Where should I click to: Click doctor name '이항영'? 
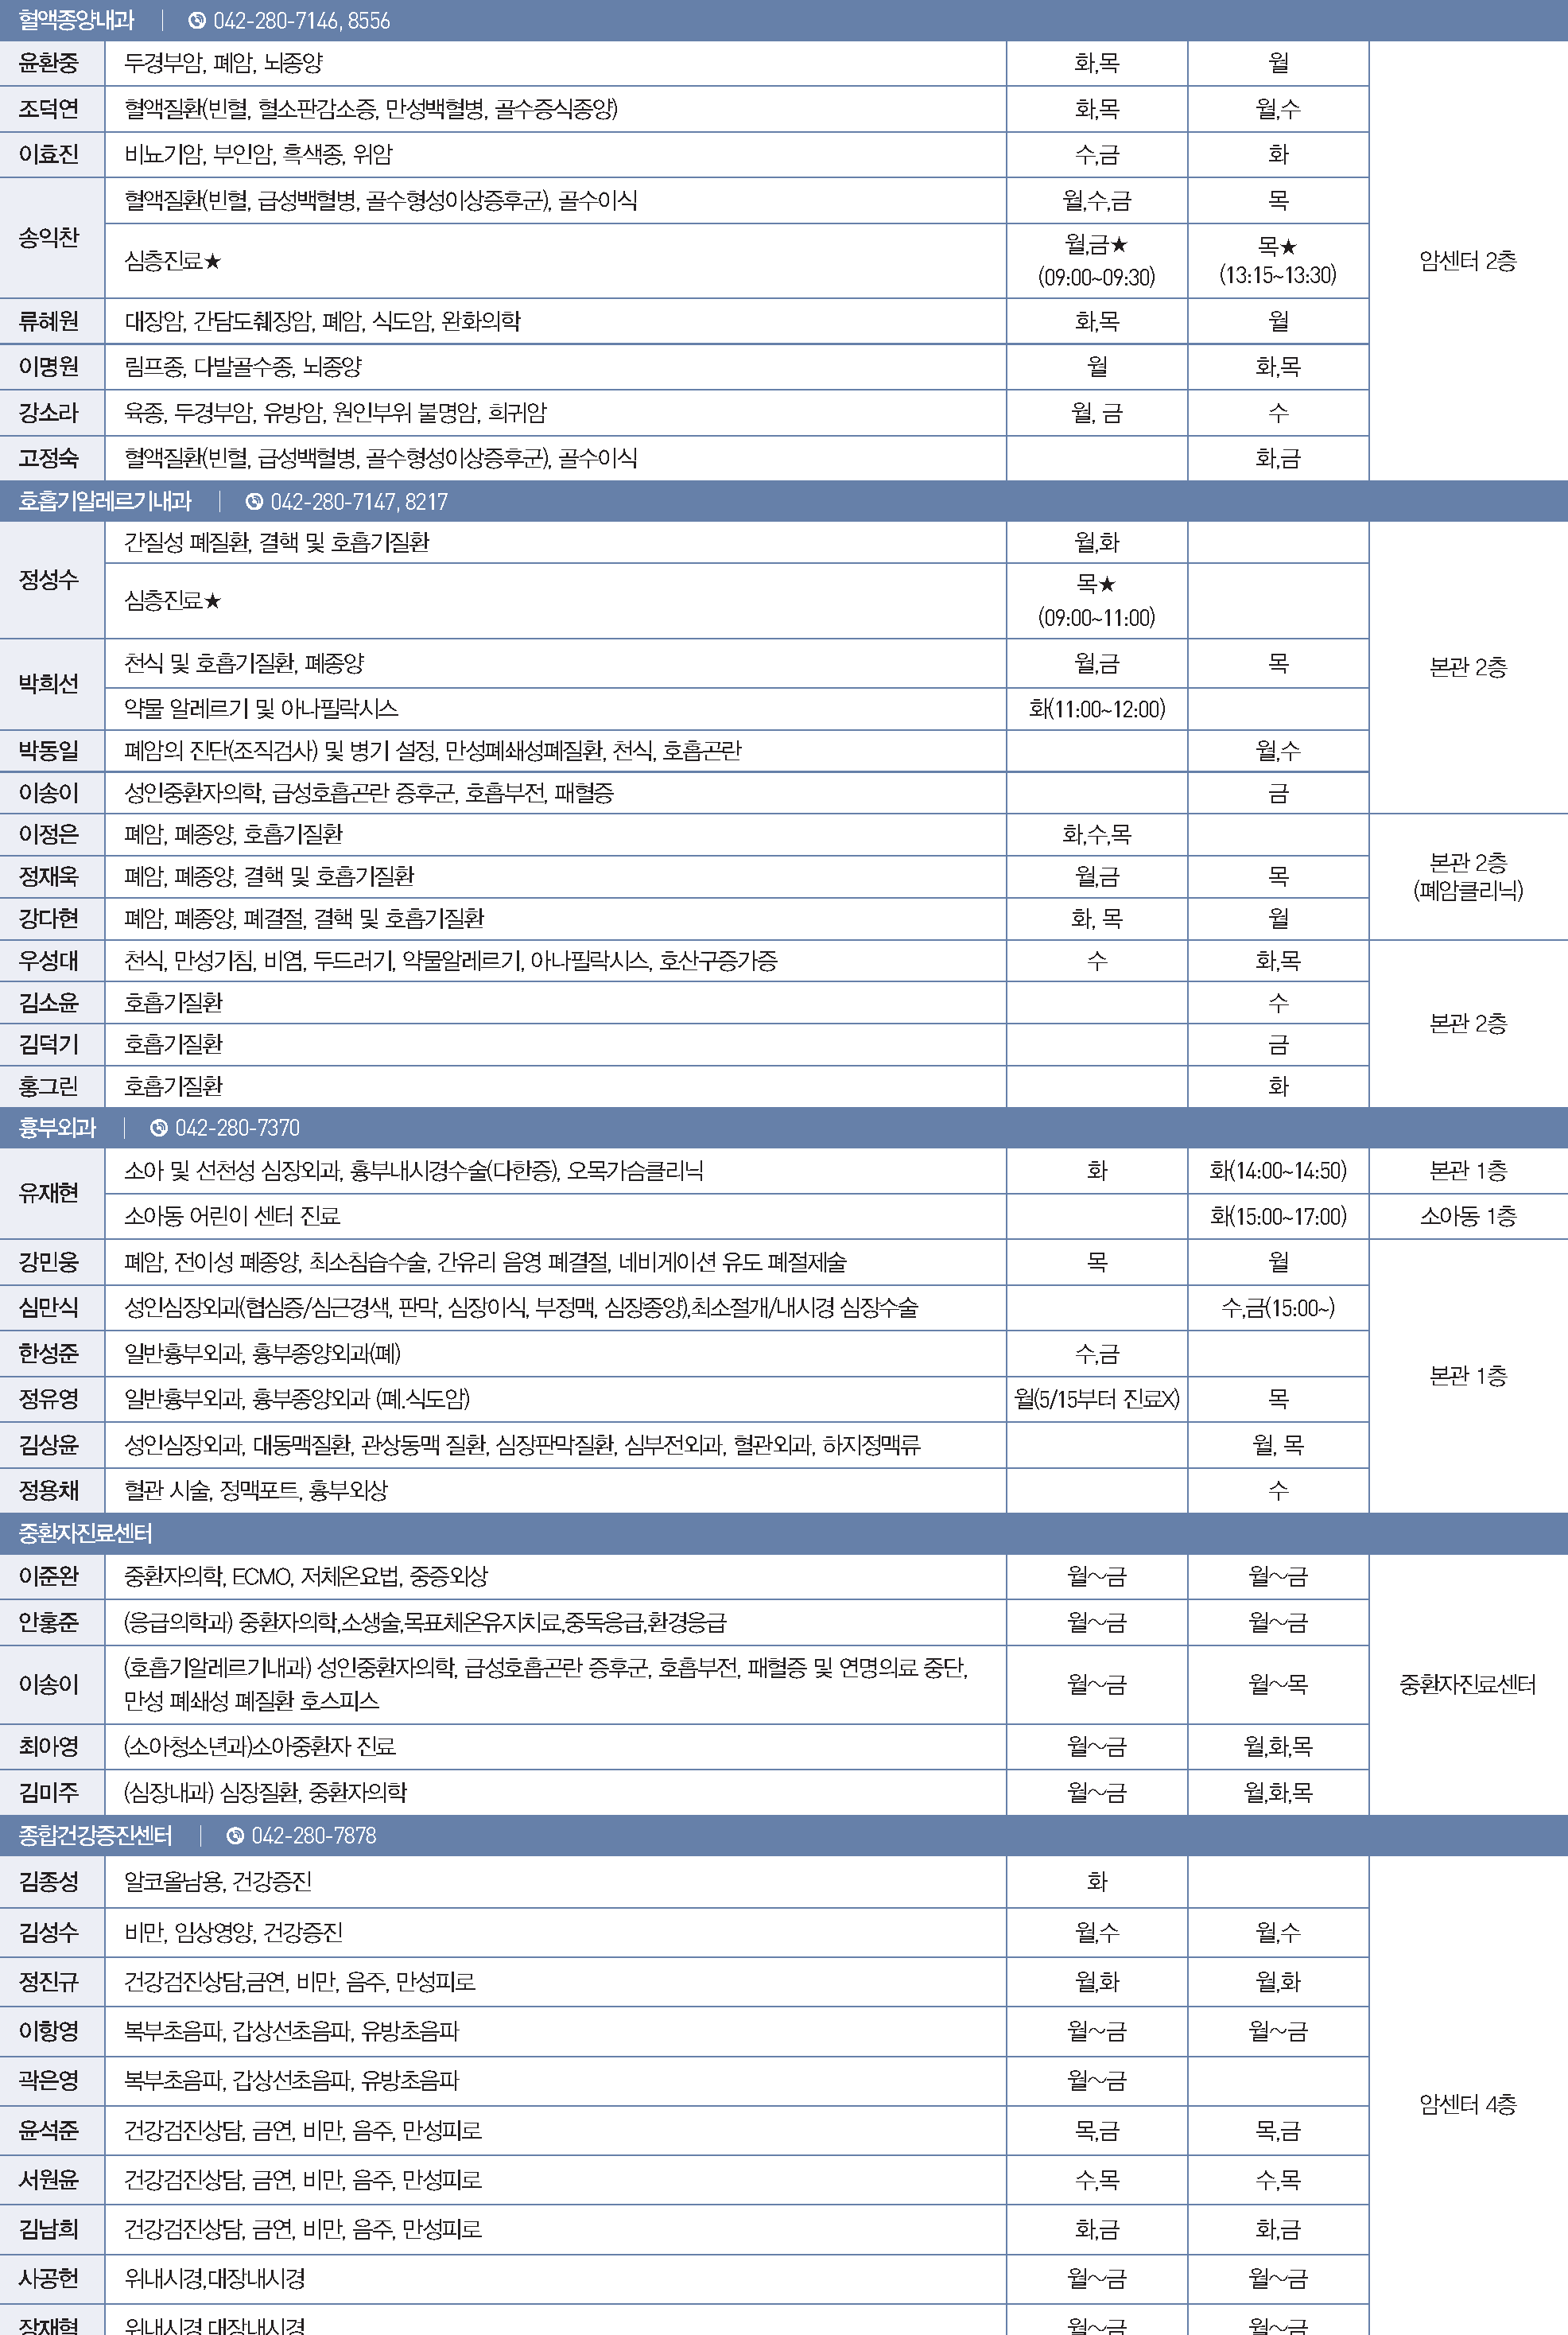pyautogui.click(x=48, y=2032)
